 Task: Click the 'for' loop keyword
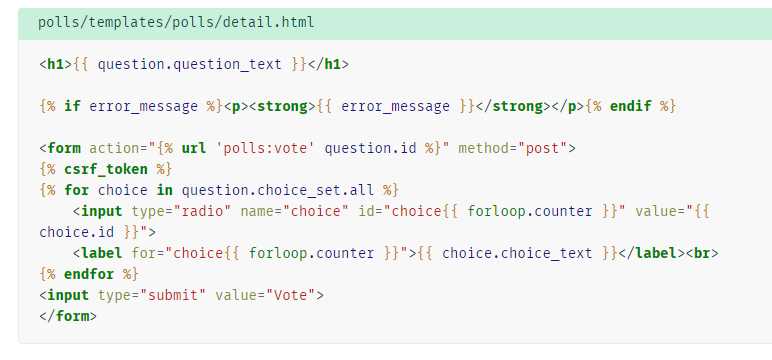pos(76,190)
